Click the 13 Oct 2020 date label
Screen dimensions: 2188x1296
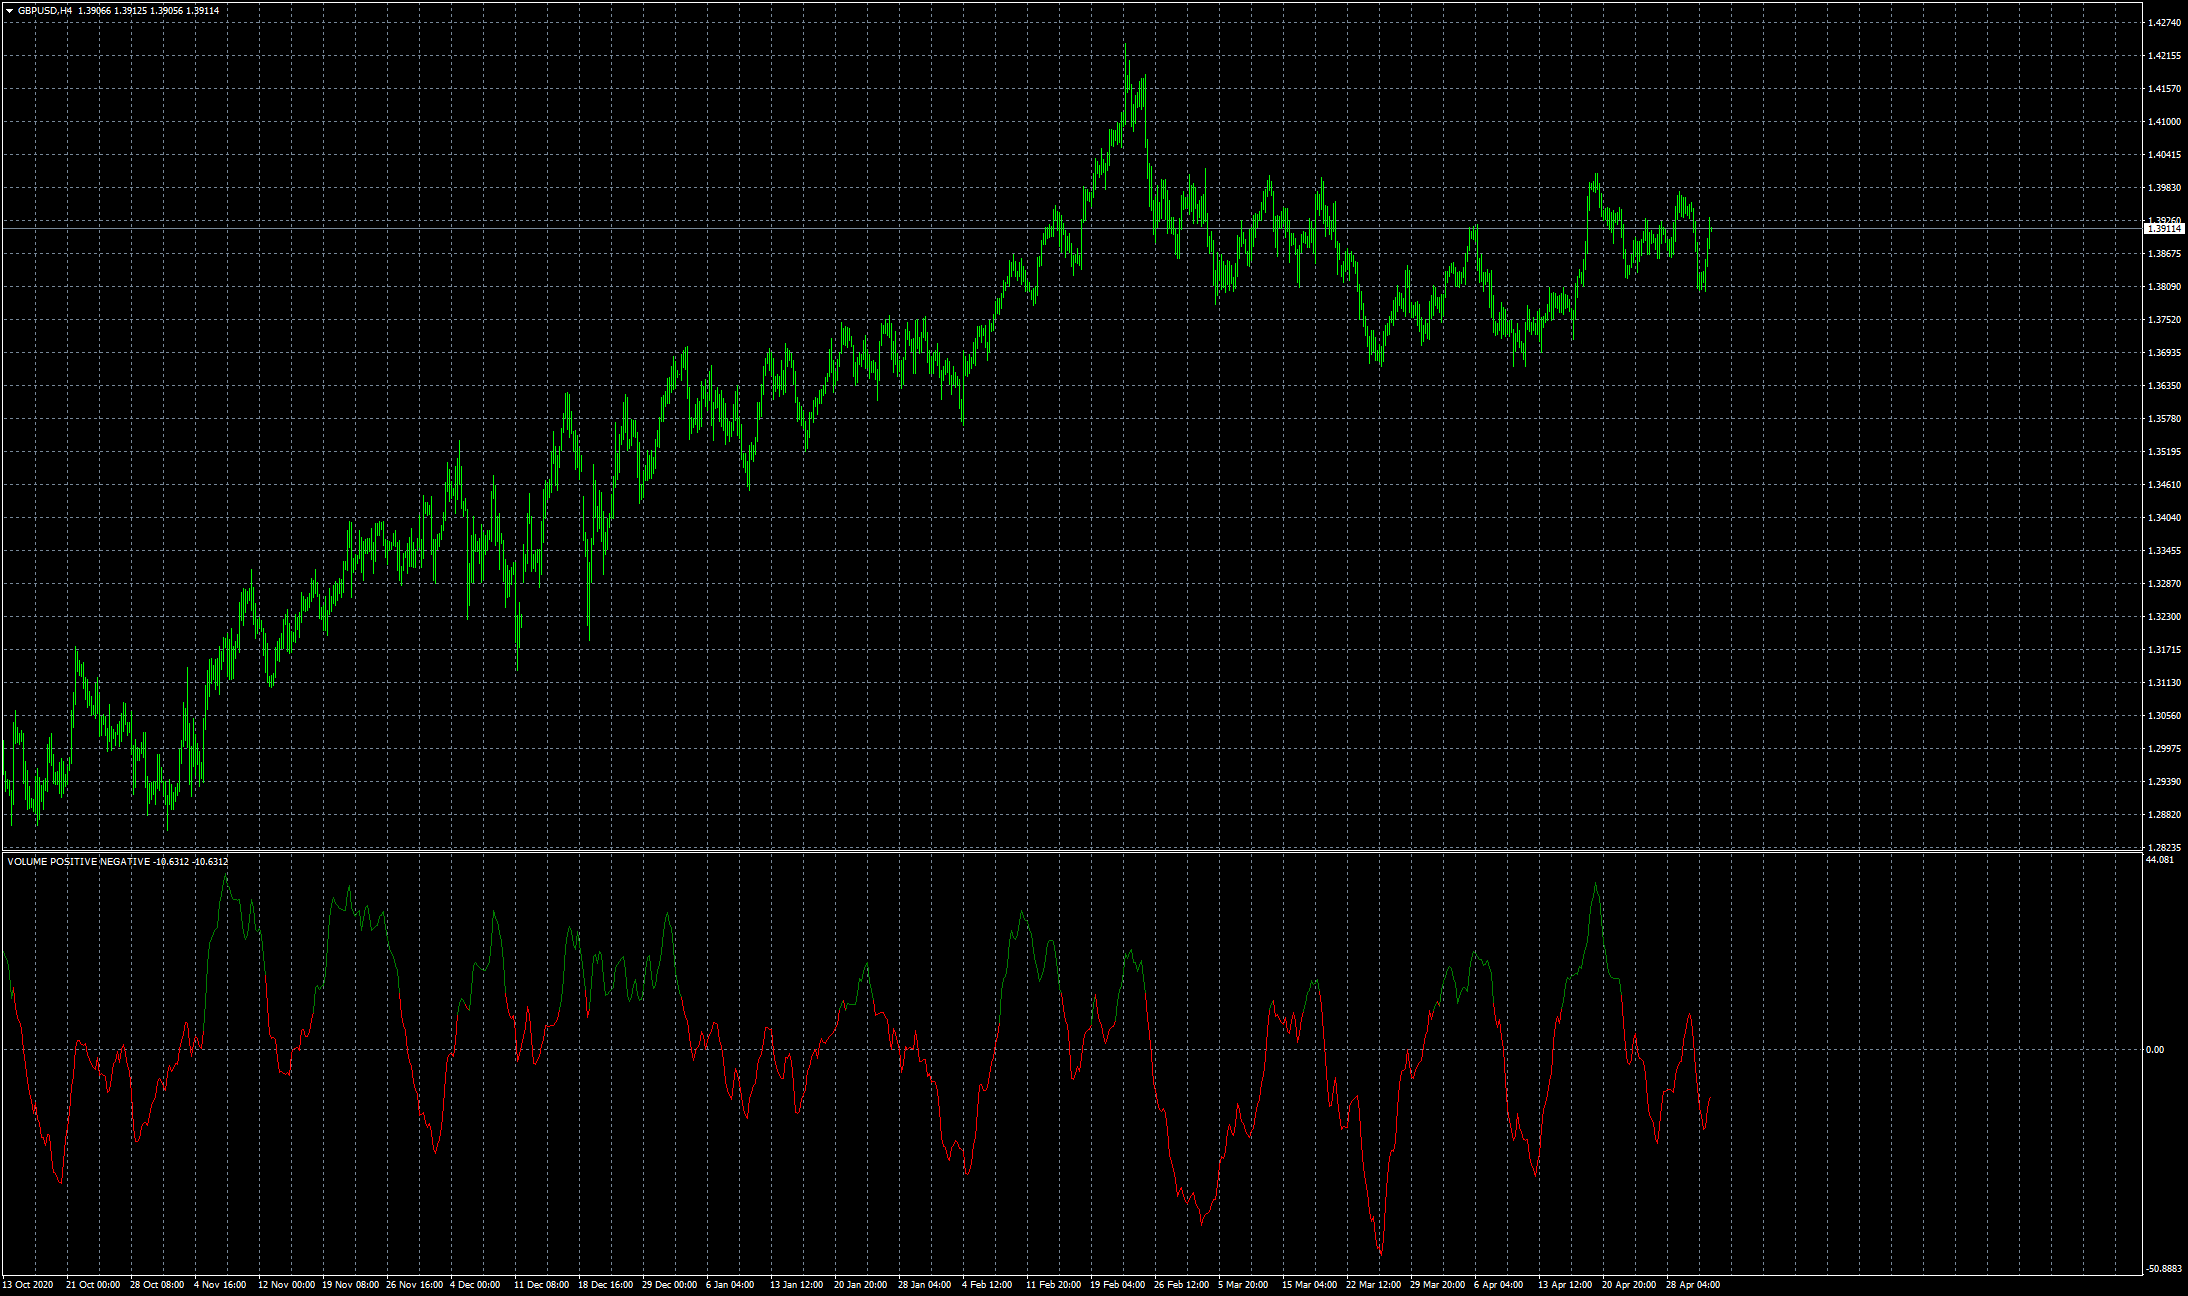(27, 1285)
